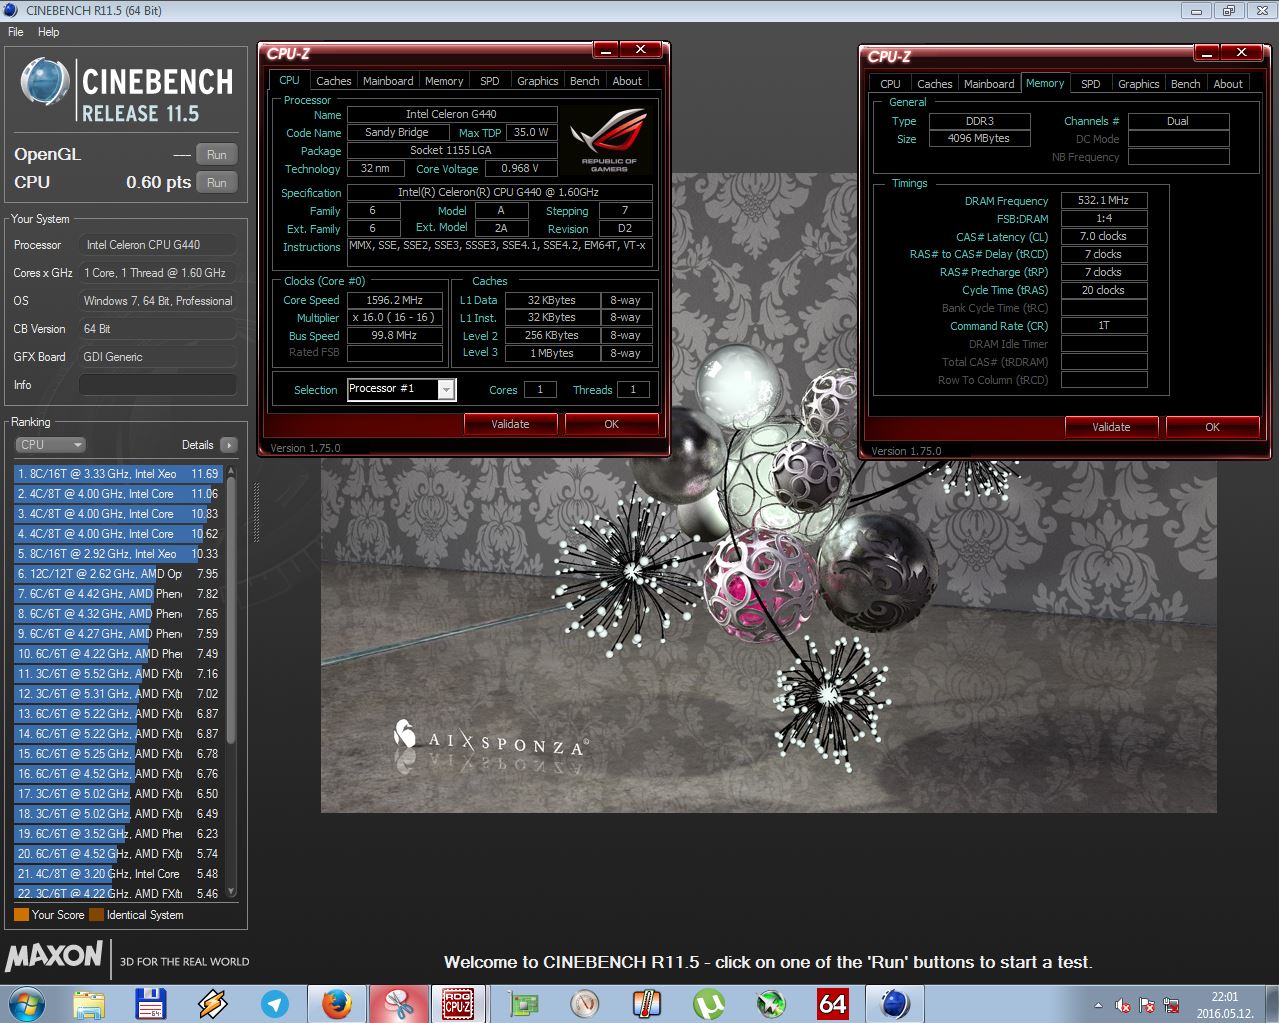This screenshot has height=1023, width=1279.
Task: Open uTorrent from the taskbar
Action: click(x=708, y=1004)
